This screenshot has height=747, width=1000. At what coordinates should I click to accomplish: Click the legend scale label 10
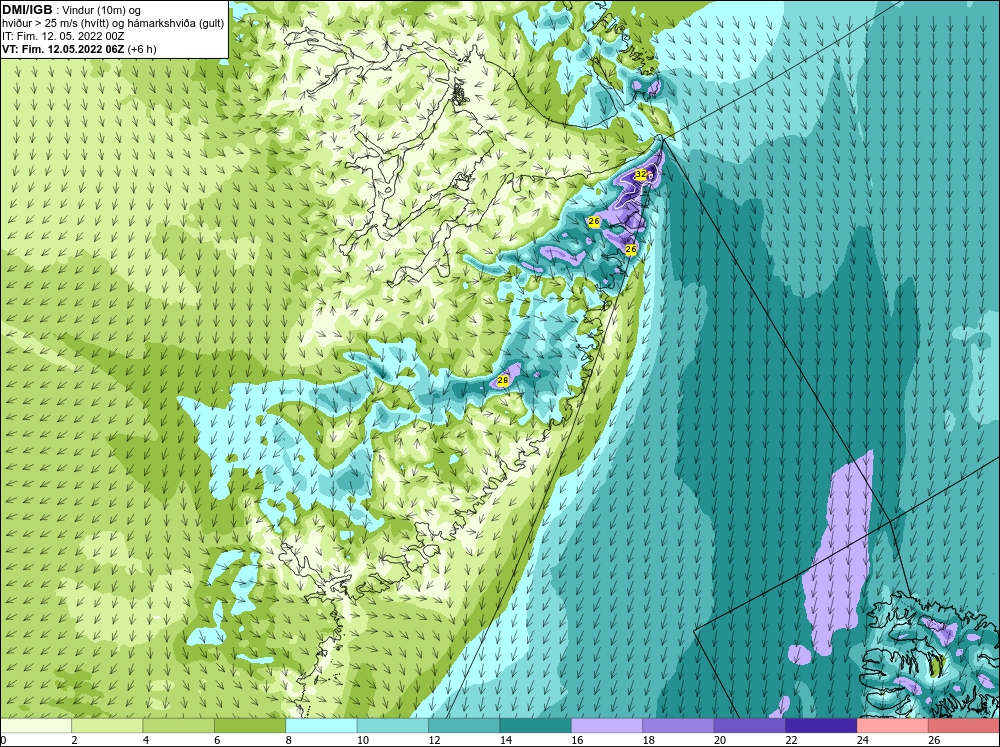(362, 740)
